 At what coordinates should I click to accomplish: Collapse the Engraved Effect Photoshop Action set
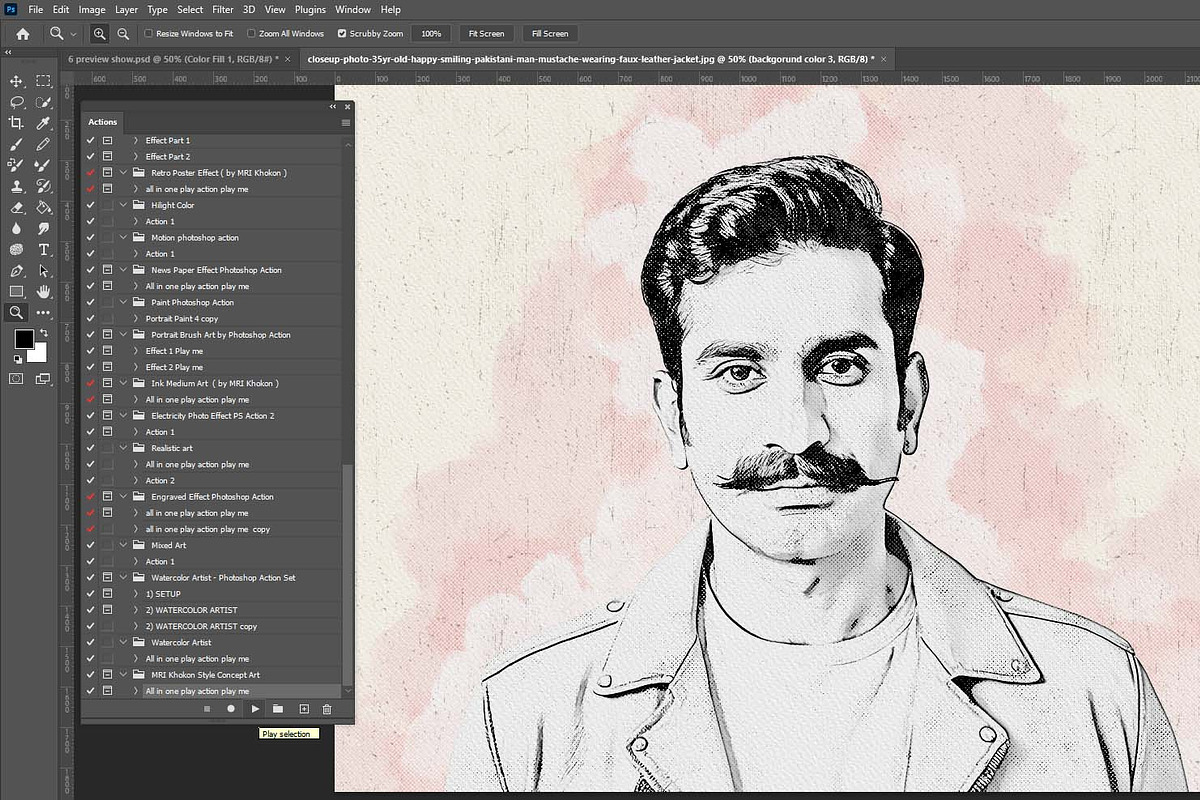pyautogui.click(x=123, y=497)
